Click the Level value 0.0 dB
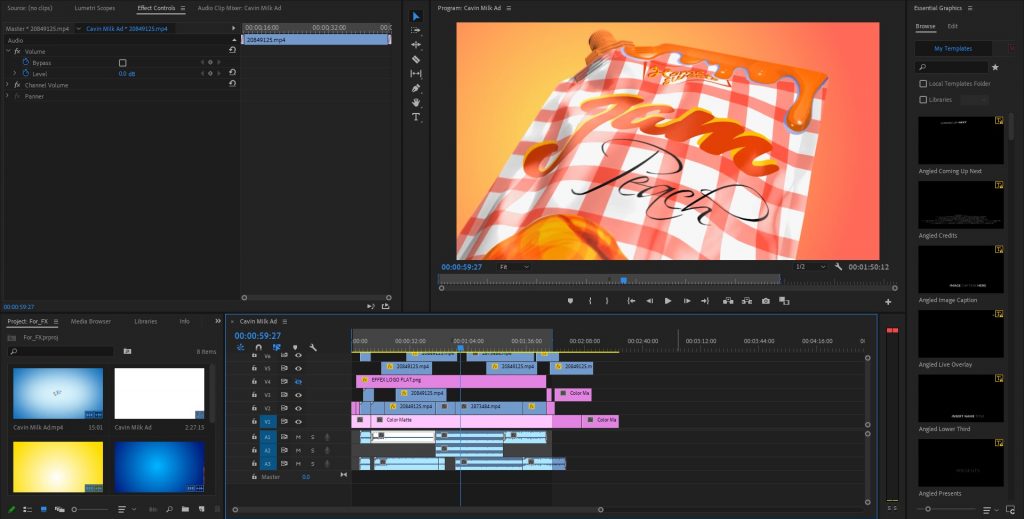1024x519 pixels. tap(127, 74)
